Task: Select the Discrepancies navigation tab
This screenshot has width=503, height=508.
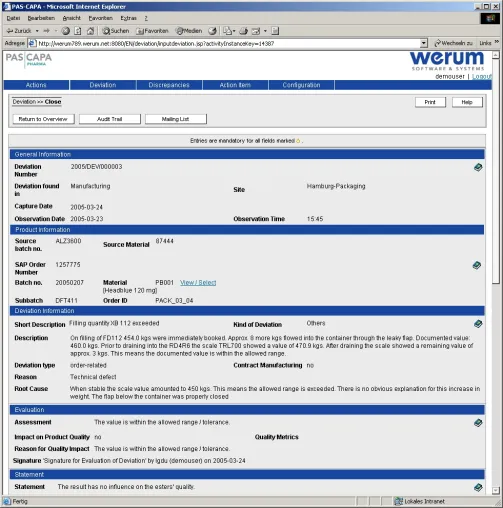Action: (169, 85)
